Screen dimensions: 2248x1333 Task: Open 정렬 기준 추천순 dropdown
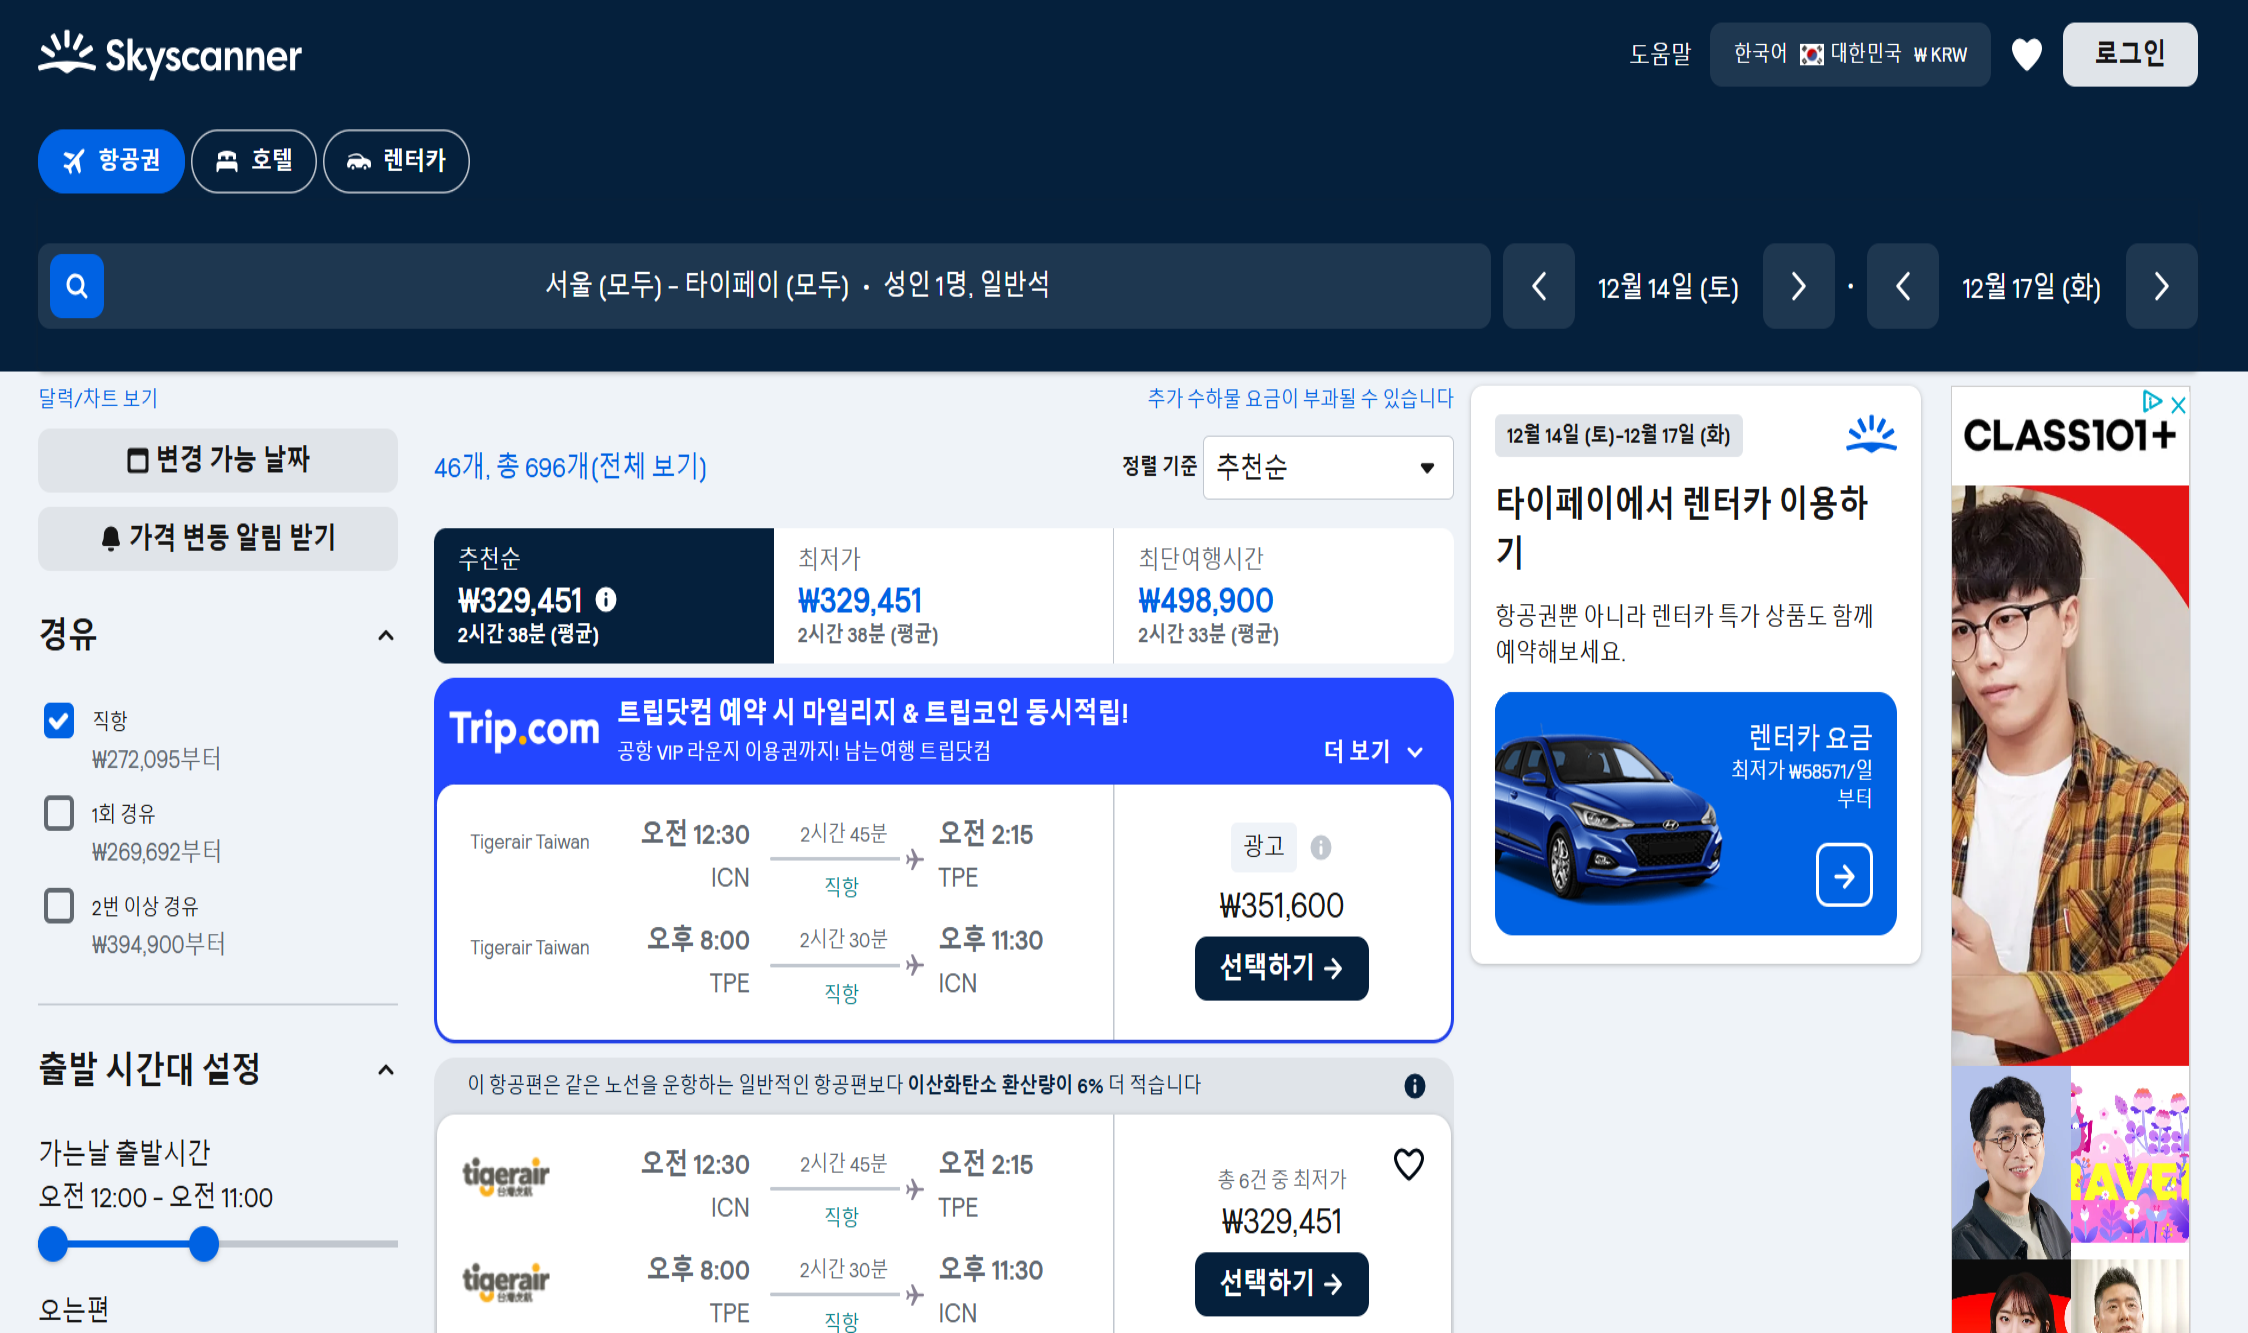click(1327, 467)
